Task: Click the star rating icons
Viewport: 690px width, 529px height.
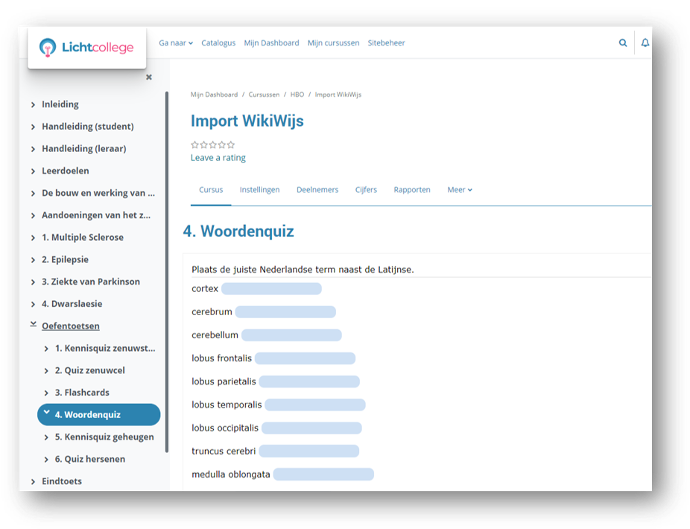Action: [212, 145]
